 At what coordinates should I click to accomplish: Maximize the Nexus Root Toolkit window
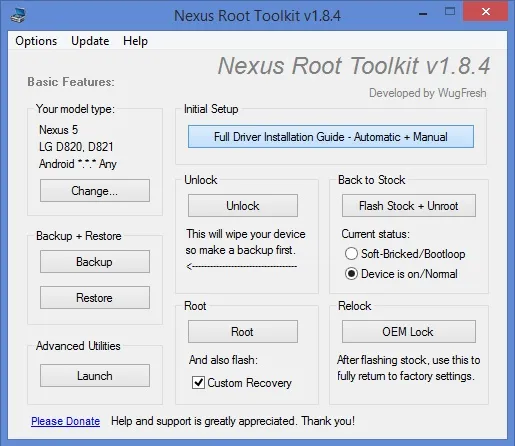pos(450,12)
